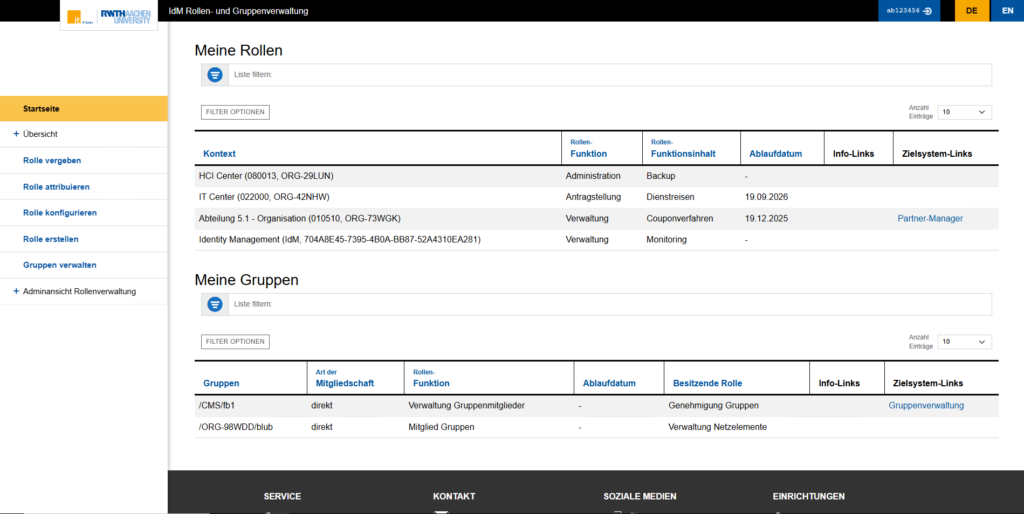Click the KONTAKT footer heading
1024x514 pixels.
(x=454, y=496)
